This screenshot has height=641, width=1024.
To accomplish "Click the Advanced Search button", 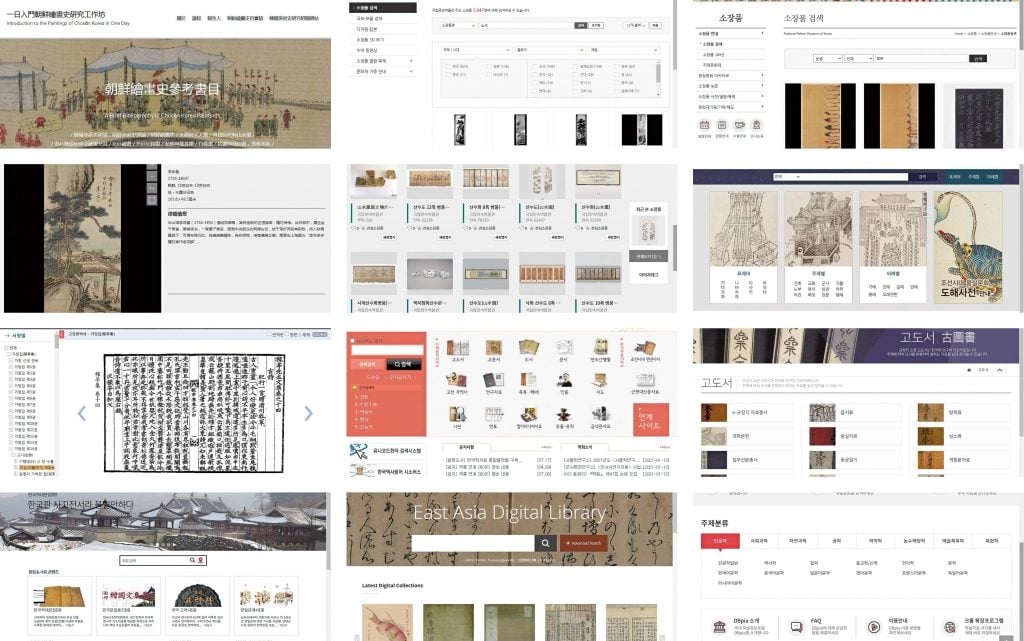I will tap(584, 543).
